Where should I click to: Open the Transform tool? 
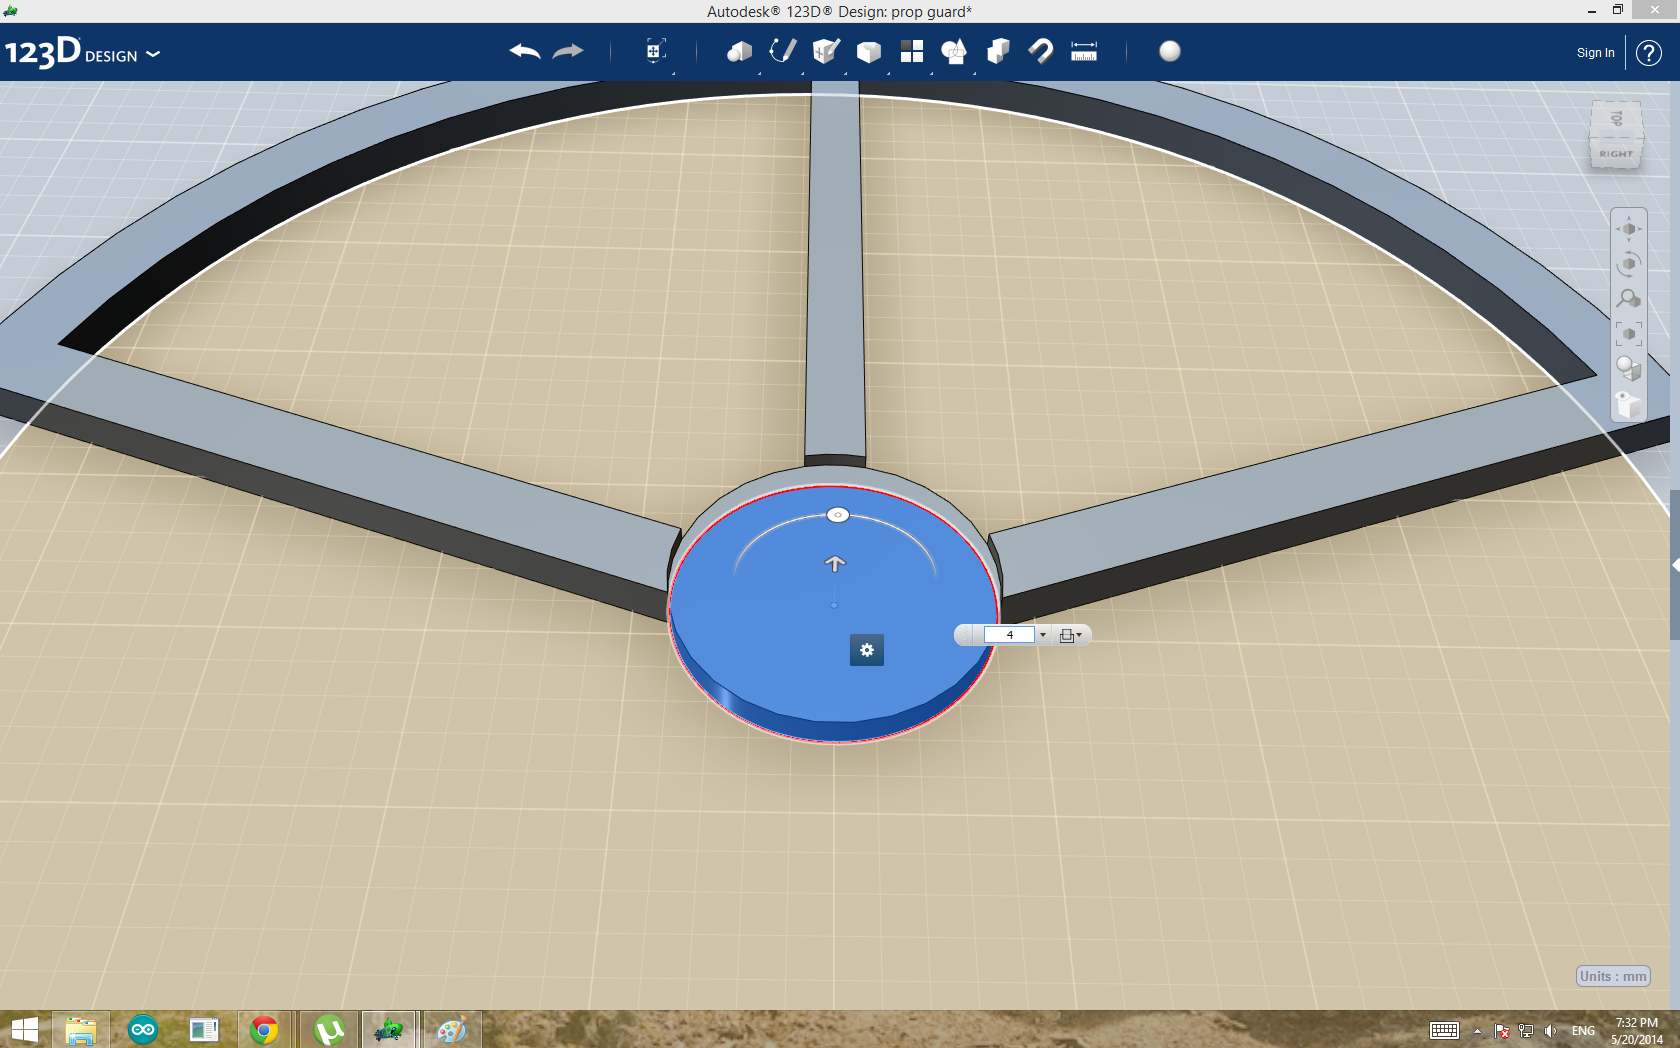pyautogui.click(x=655, y=51)
